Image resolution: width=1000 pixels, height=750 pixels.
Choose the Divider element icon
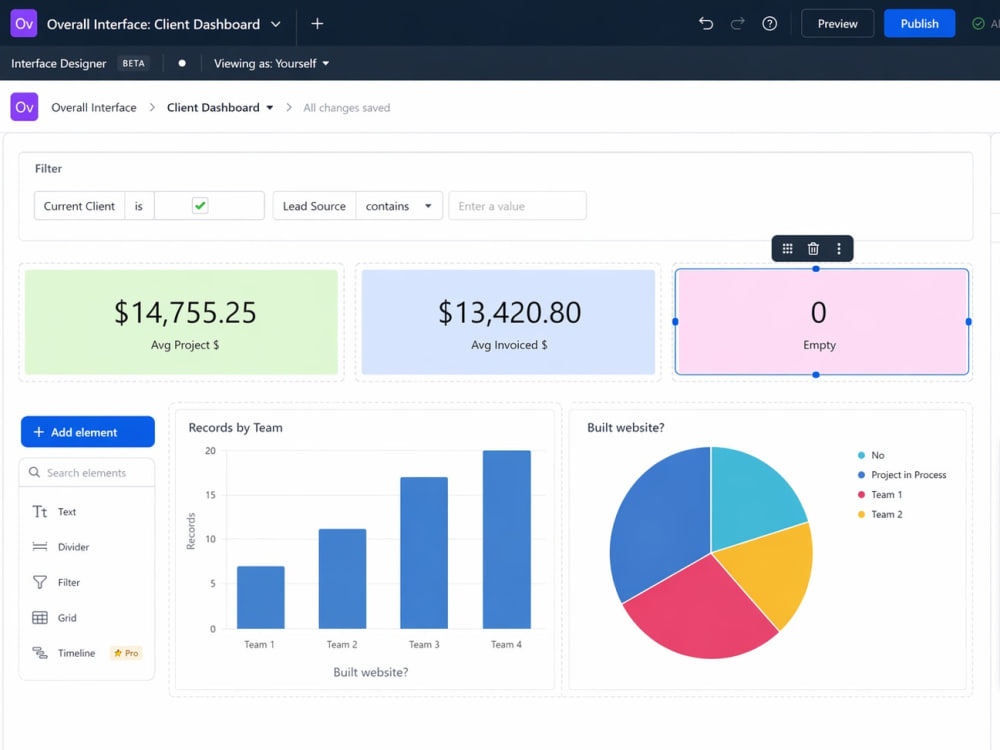click(40, 547)
